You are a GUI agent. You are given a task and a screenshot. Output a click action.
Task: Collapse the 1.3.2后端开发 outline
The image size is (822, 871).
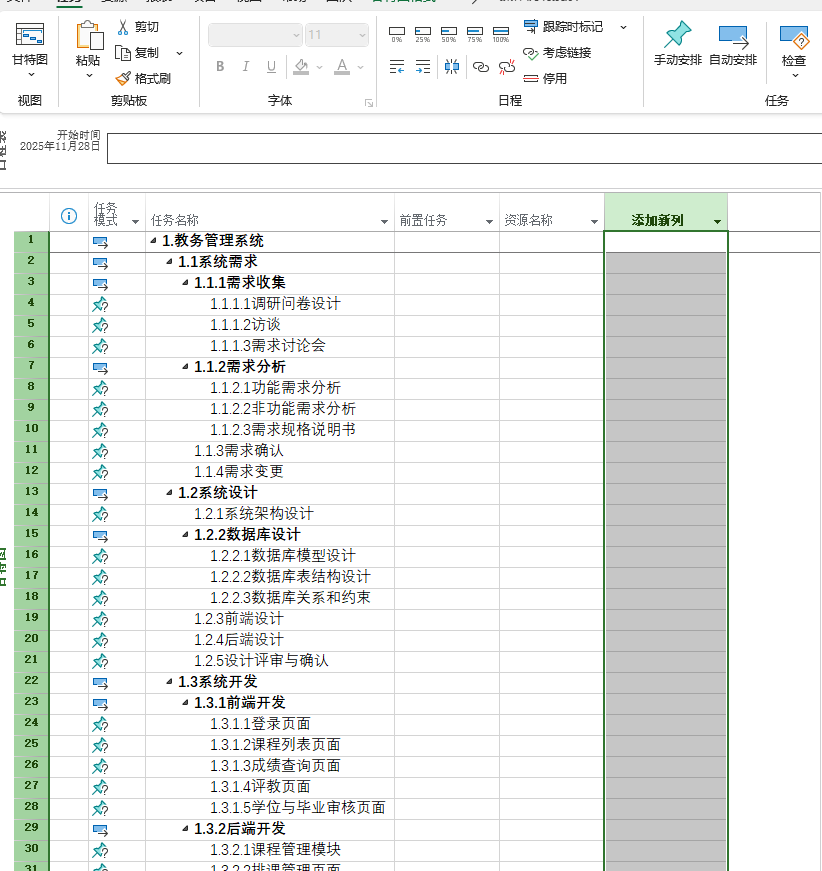[x=186, y=828]
